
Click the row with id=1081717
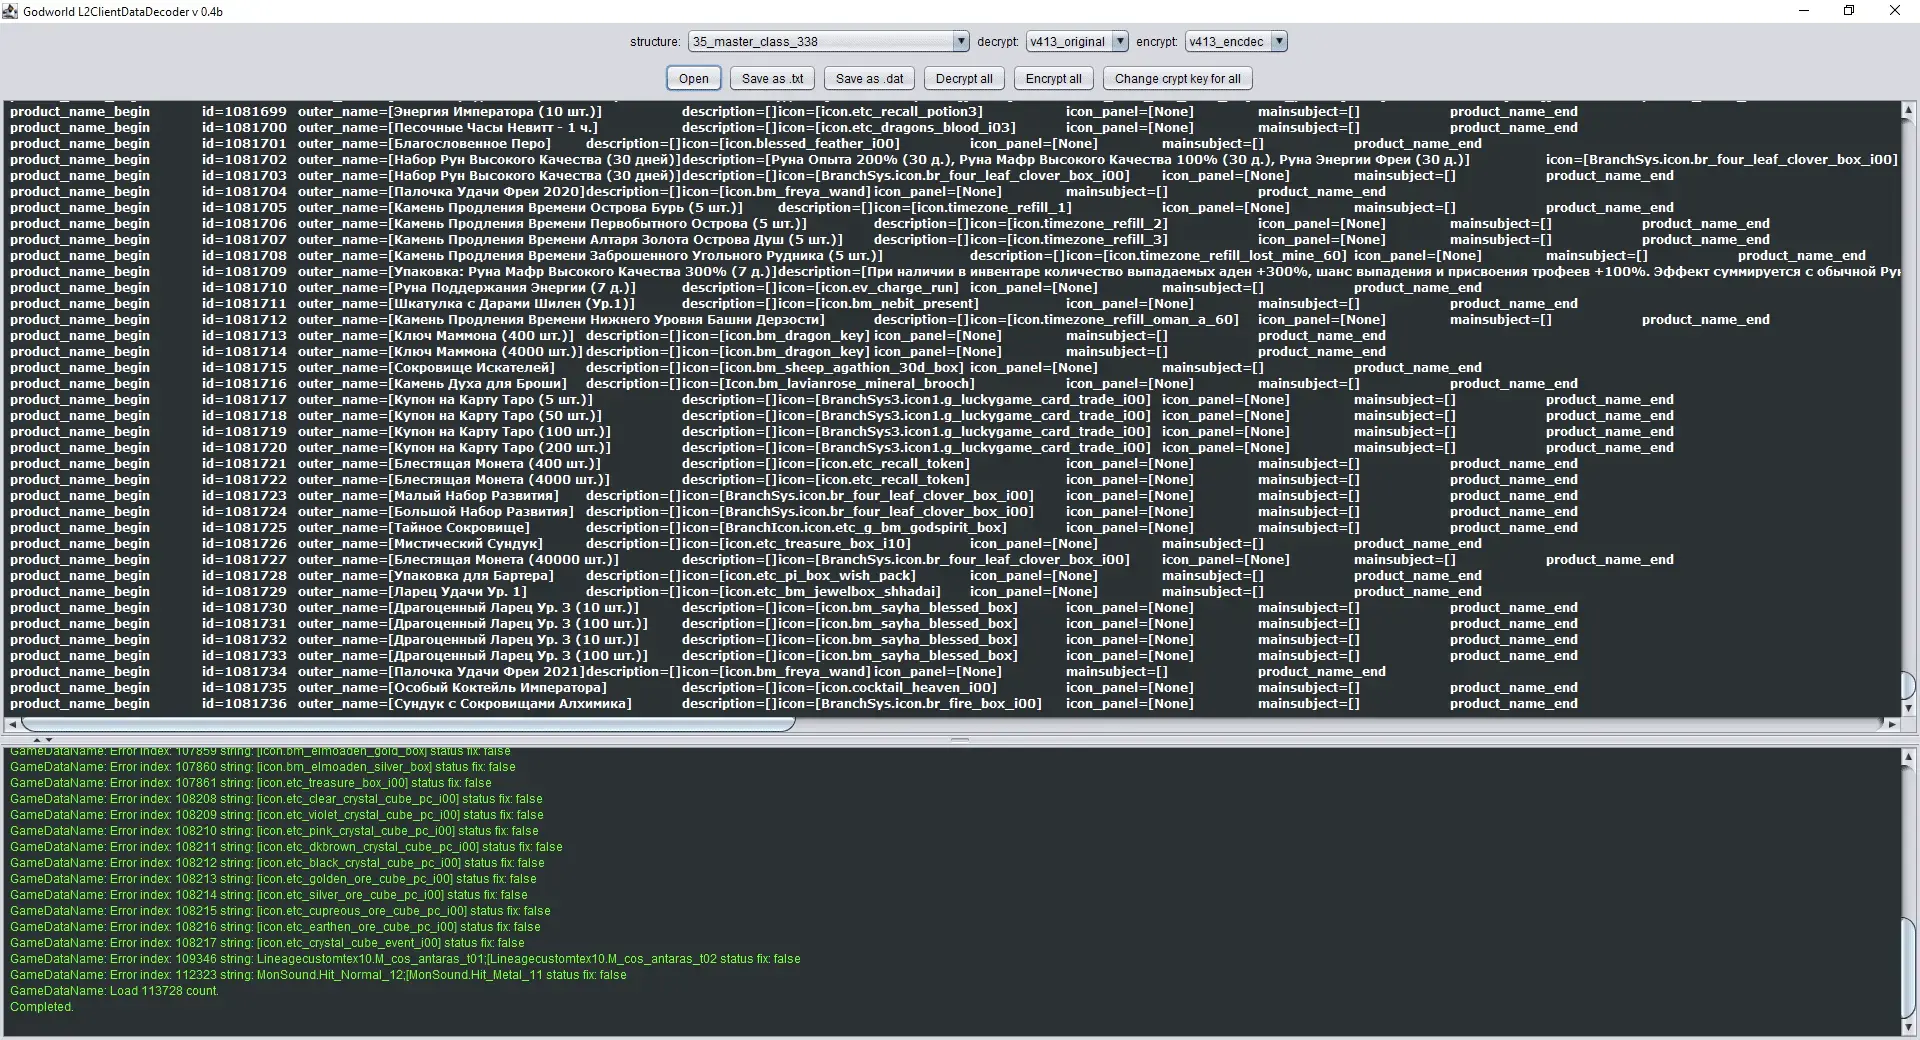tap(951, 399)
